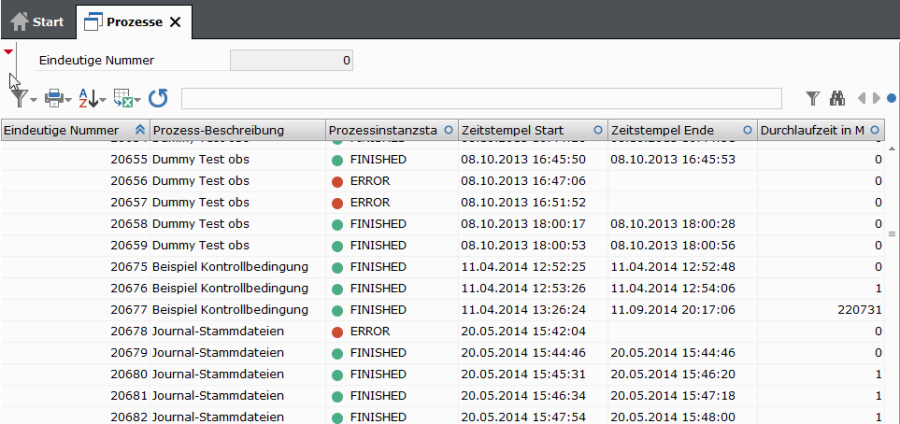The height and width of the screenshot is (424, 900).
Task: Sort by Prozess-Beschreibung column header
Action: click(x=238, y=130)
